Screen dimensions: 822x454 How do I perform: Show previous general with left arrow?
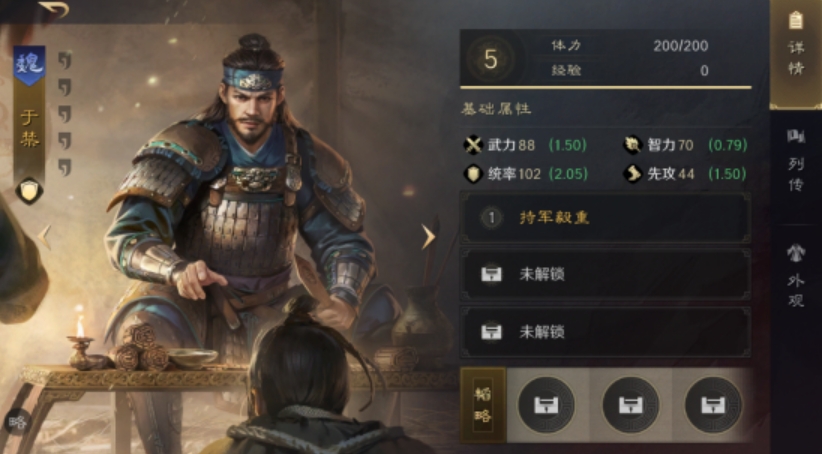pyautogui.click(x=45, y=237)
